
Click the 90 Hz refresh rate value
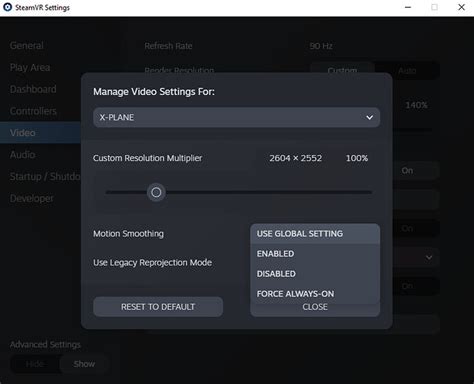(x=321, y=46)
